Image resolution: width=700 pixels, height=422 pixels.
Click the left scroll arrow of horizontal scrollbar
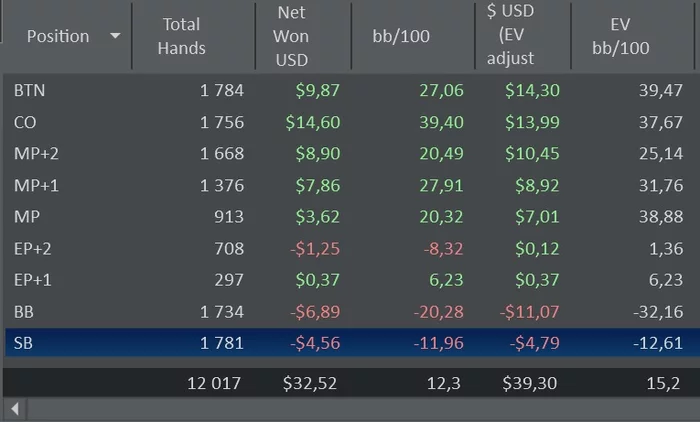(15, 408)
